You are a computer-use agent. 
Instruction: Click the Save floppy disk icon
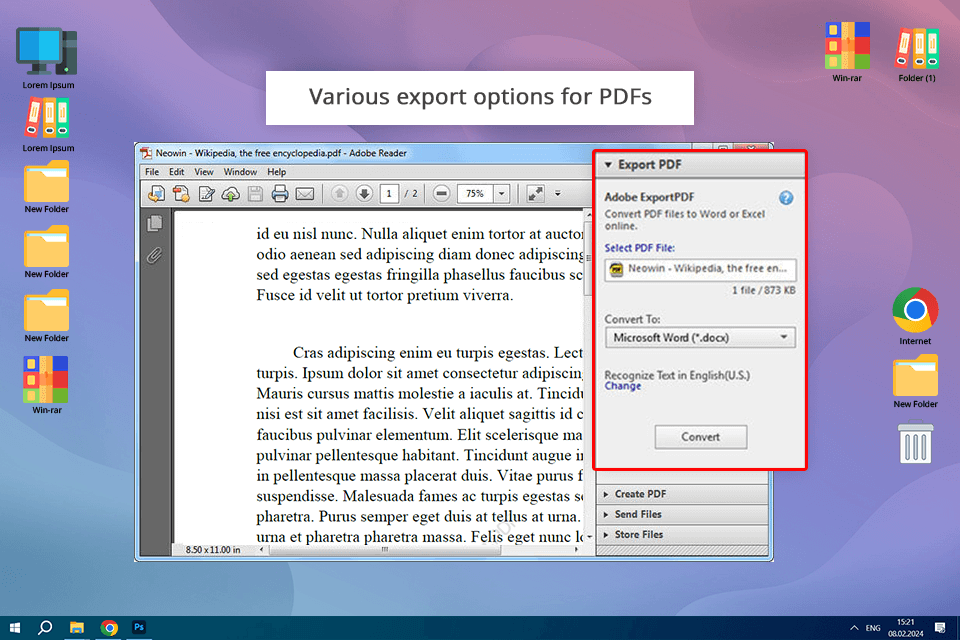coord(255,194)
